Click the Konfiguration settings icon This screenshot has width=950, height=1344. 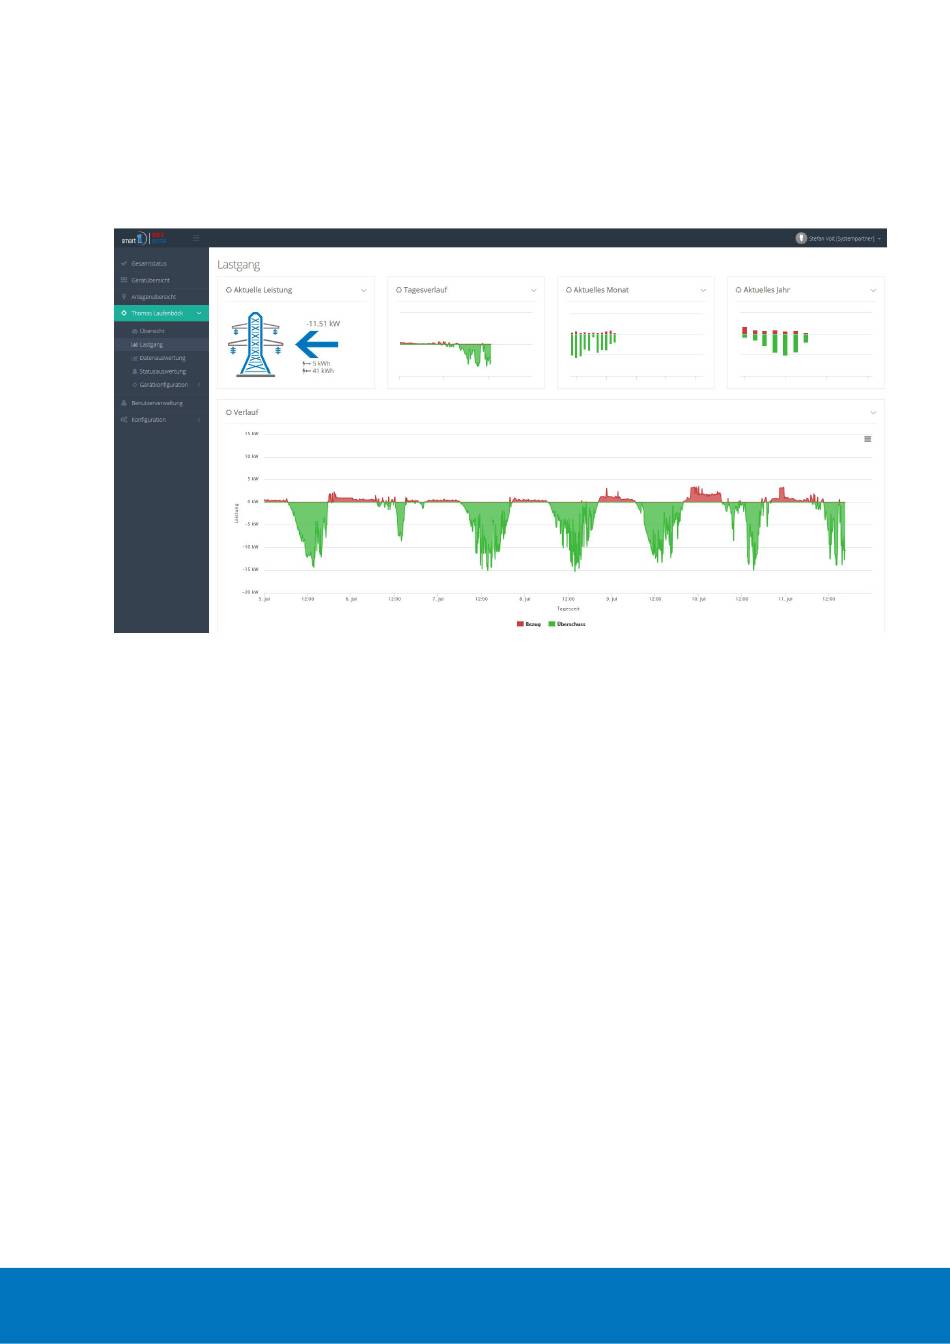pyautogui.click(x=123, y=419)
